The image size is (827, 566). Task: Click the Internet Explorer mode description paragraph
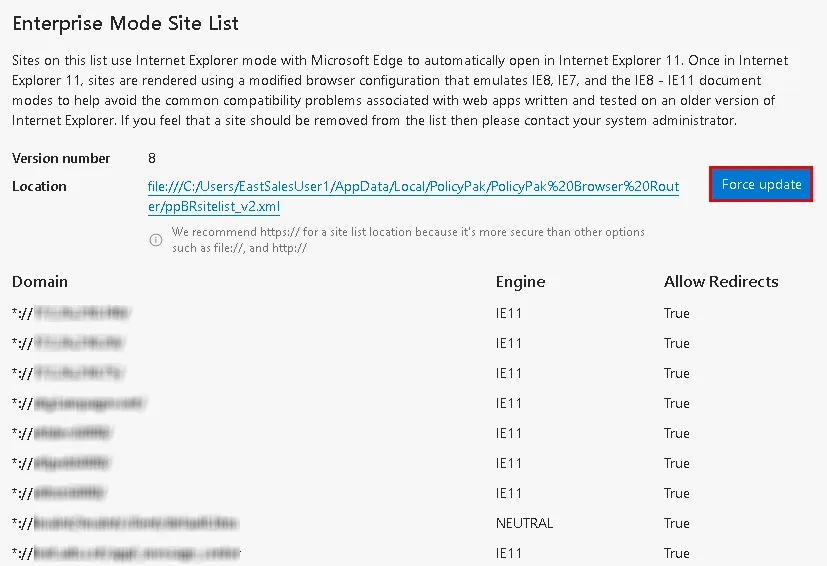(x=400, y=91)
